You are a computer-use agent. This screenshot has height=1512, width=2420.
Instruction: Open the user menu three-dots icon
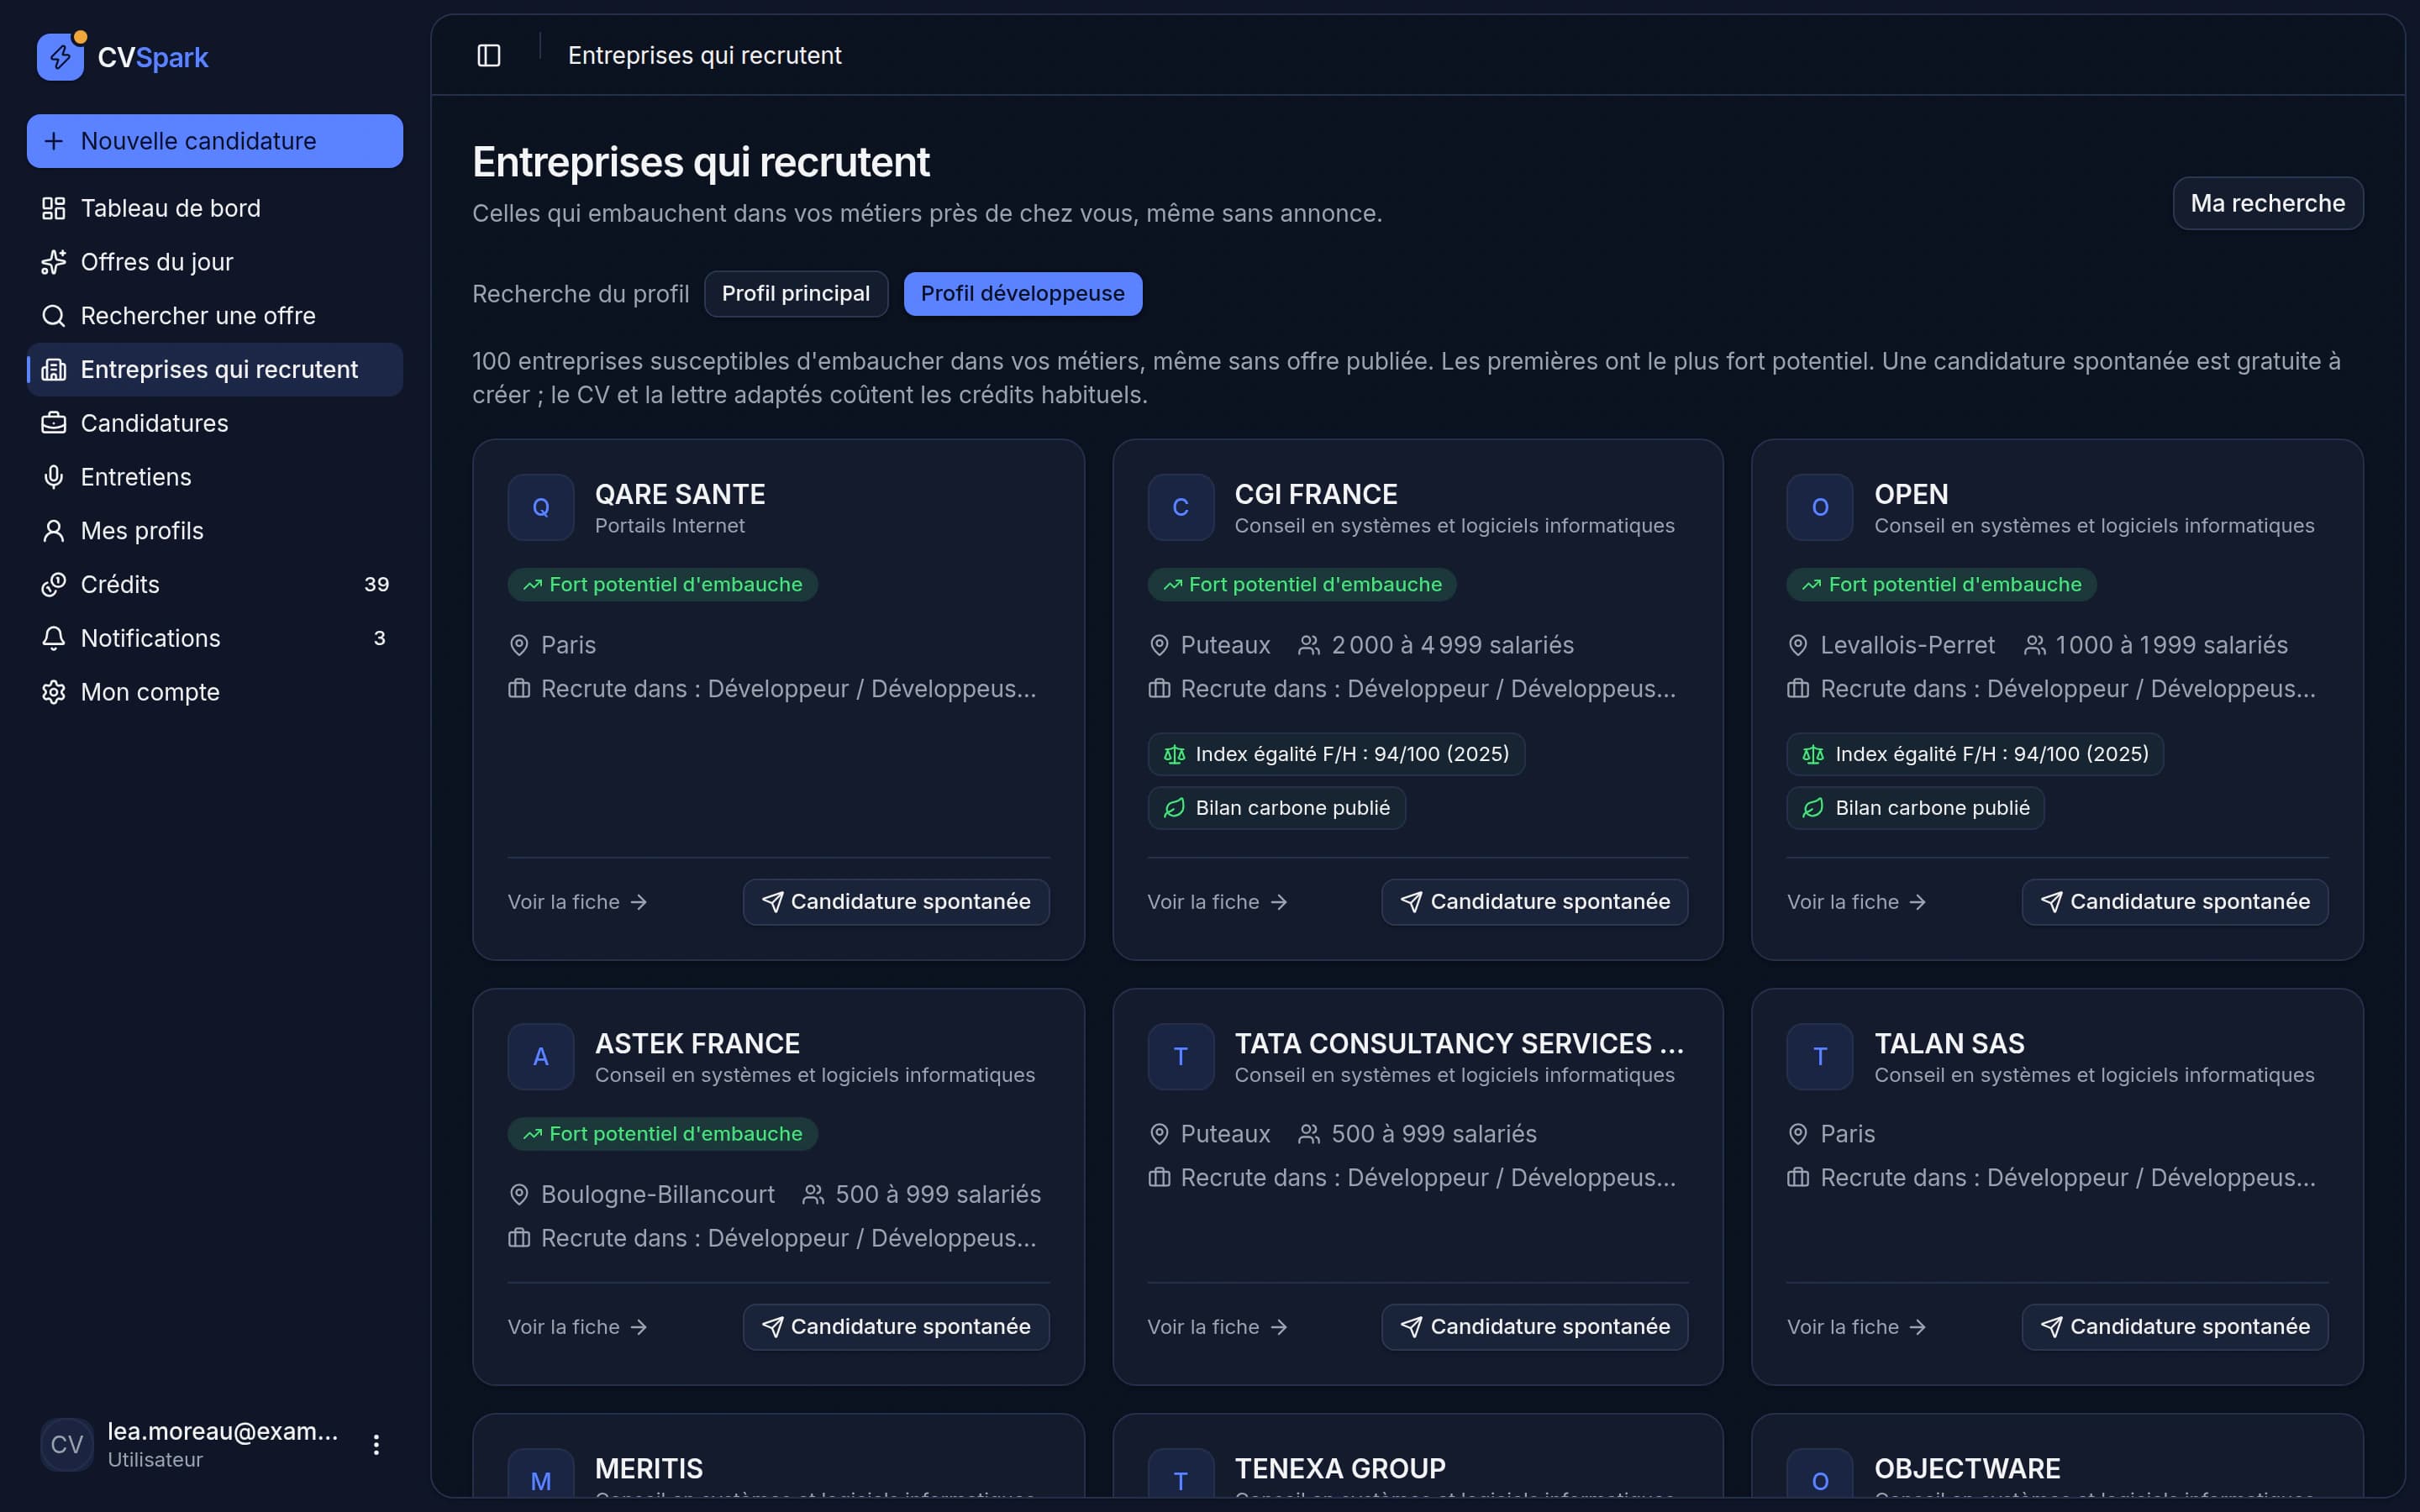(x=376, y=1444)
